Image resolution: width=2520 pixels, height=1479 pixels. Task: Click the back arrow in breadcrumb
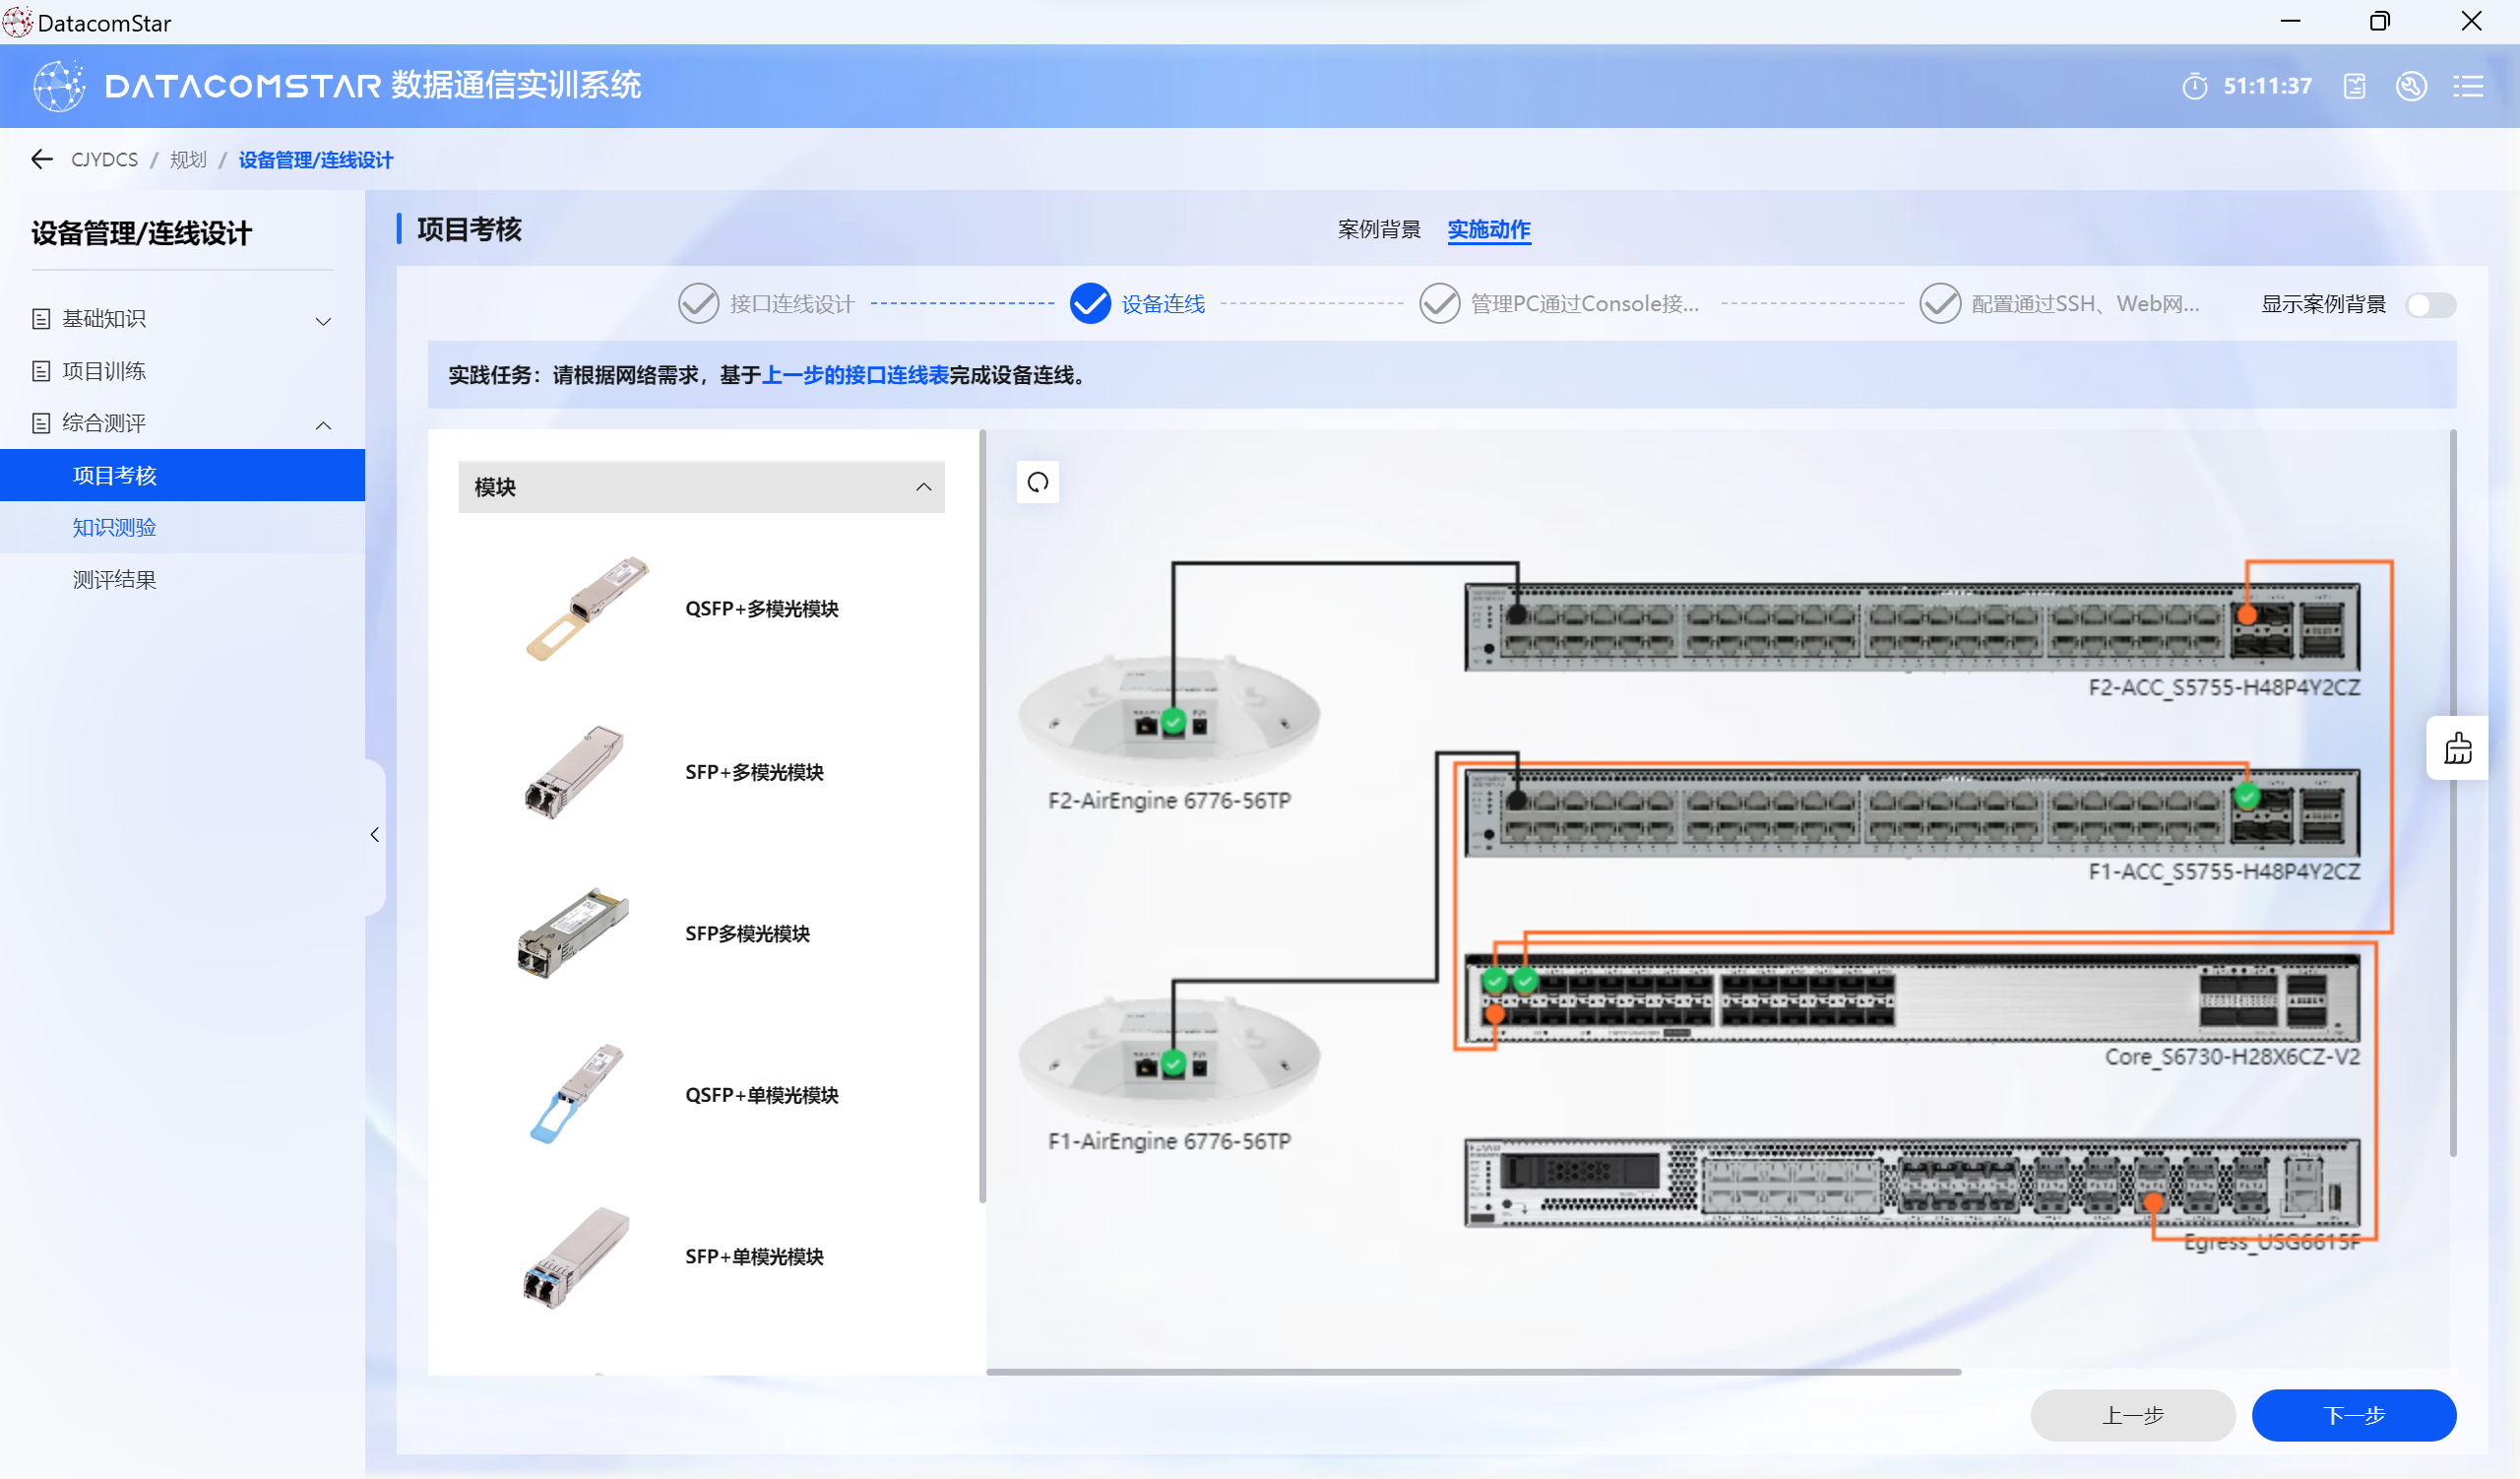pyautogui.click(x=42, y=159)
